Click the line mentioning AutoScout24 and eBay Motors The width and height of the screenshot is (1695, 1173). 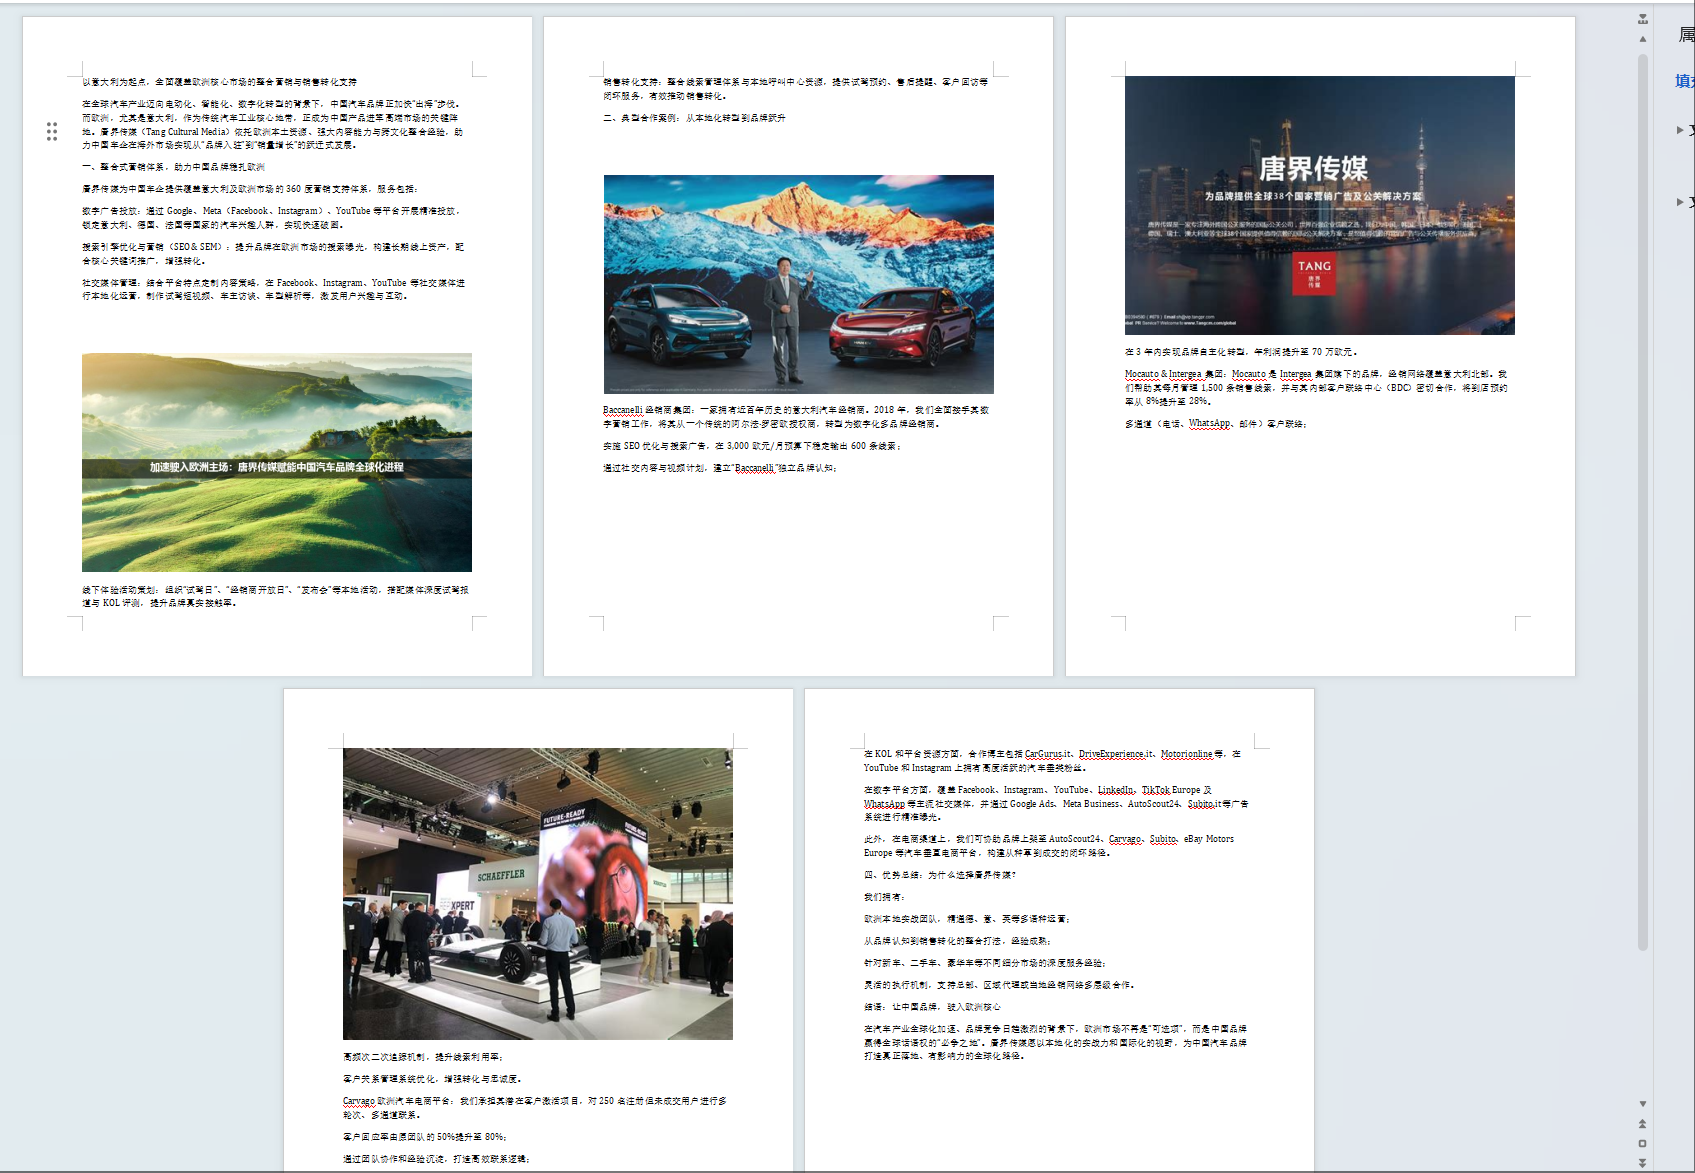[x=1049, y=846]
